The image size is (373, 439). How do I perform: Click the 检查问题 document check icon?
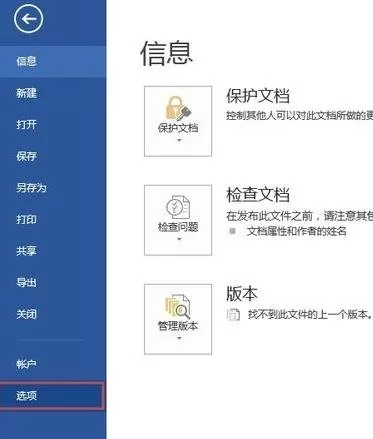tap(178, 207)
